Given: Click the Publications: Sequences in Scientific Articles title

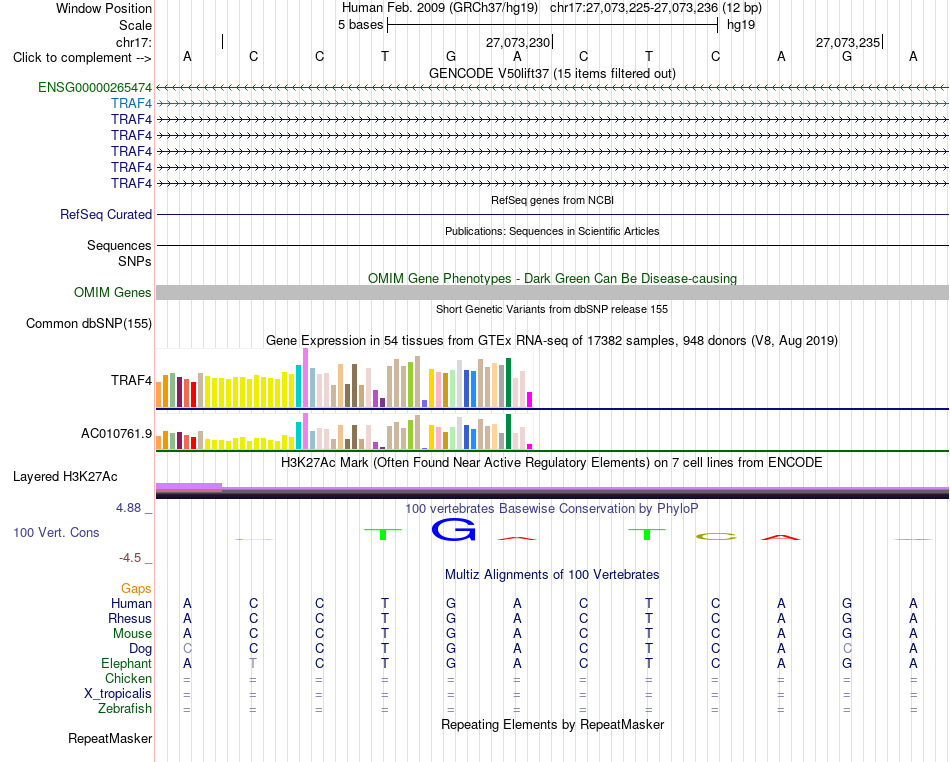Looking at the screenshot, I should point(552,231).
